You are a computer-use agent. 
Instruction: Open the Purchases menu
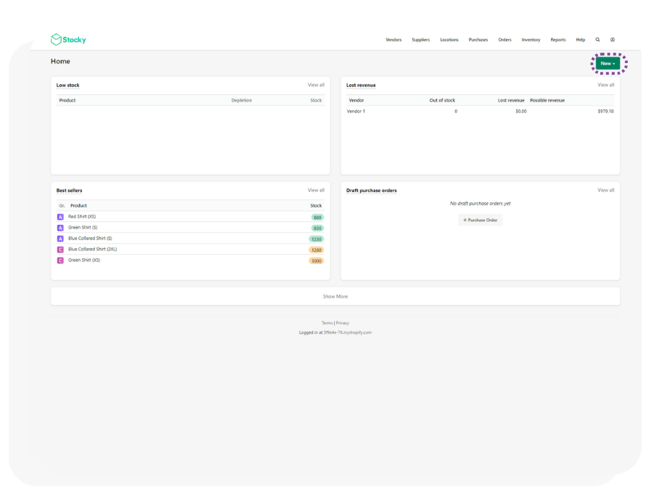coord(478,40)
